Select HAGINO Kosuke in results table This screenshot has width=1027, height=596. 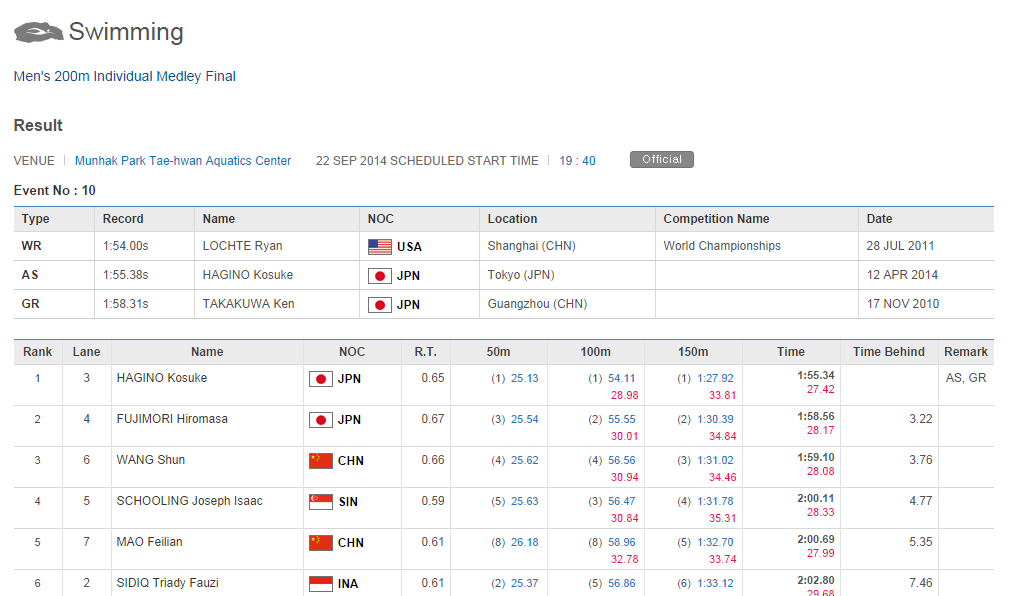162,378
